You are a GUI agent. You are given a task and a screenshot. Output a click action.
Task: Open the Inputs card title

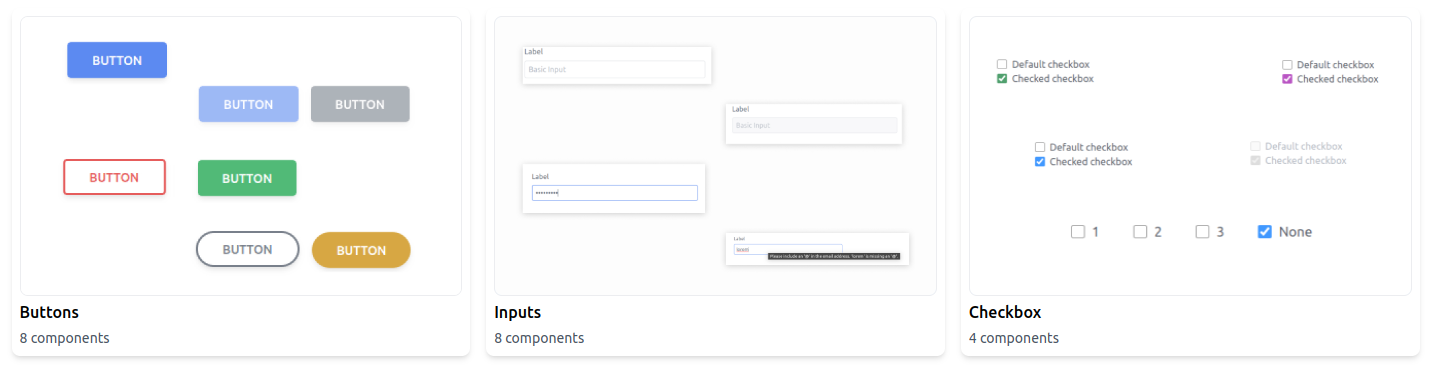click(518, 313)
